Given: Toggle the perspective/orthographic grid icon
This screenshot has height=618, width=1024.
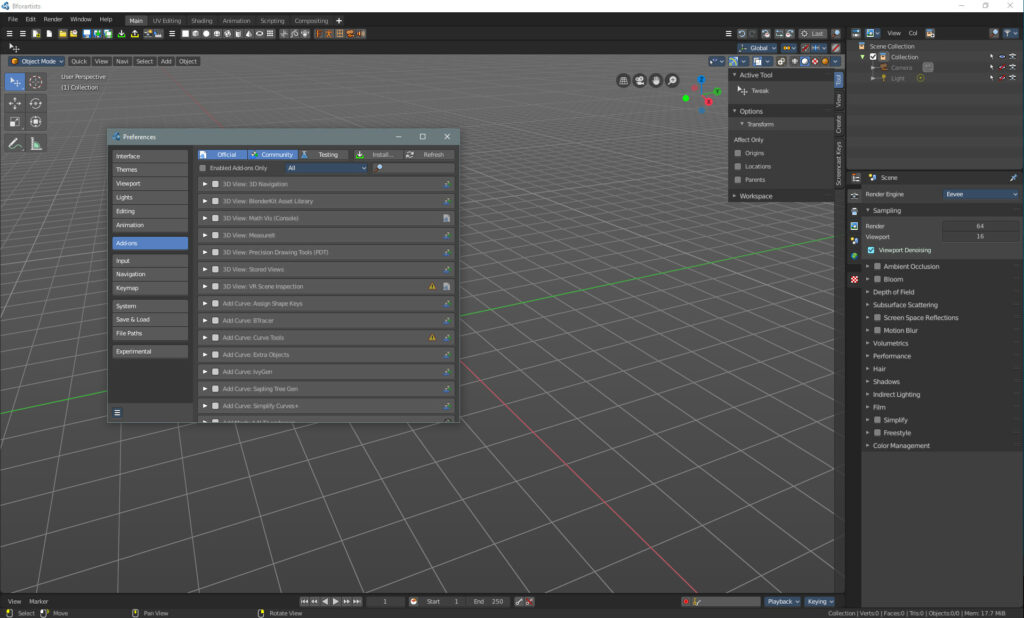Looking at the screenshot, I should 623,80.
